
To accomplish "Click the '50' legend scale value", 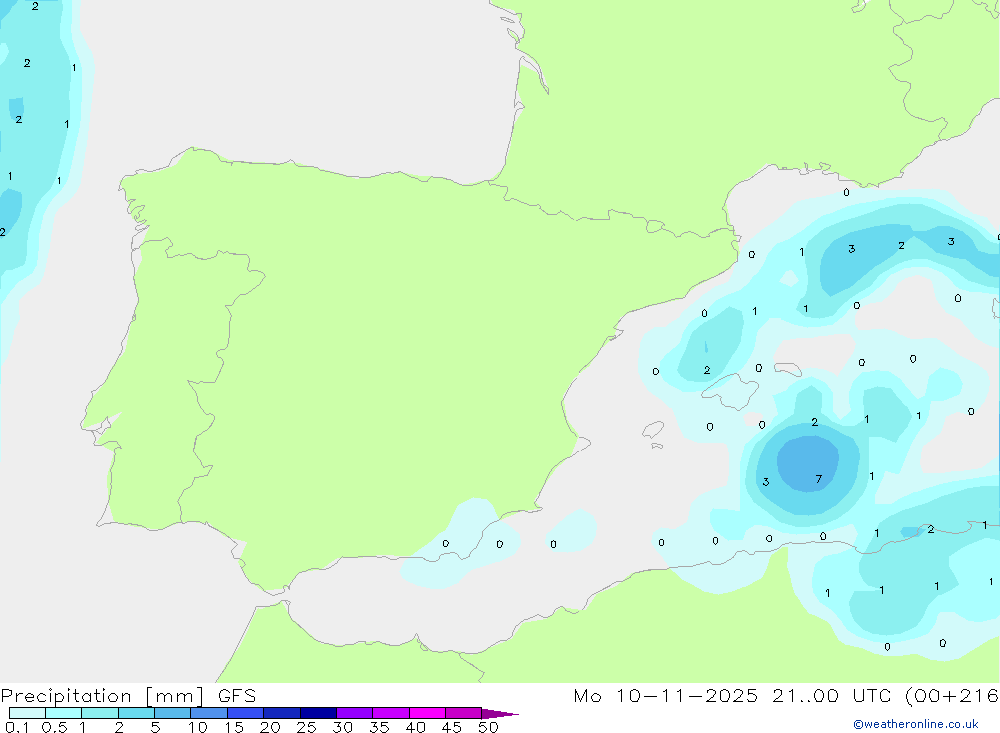I will pyautogui.click(x=488, y=727).
